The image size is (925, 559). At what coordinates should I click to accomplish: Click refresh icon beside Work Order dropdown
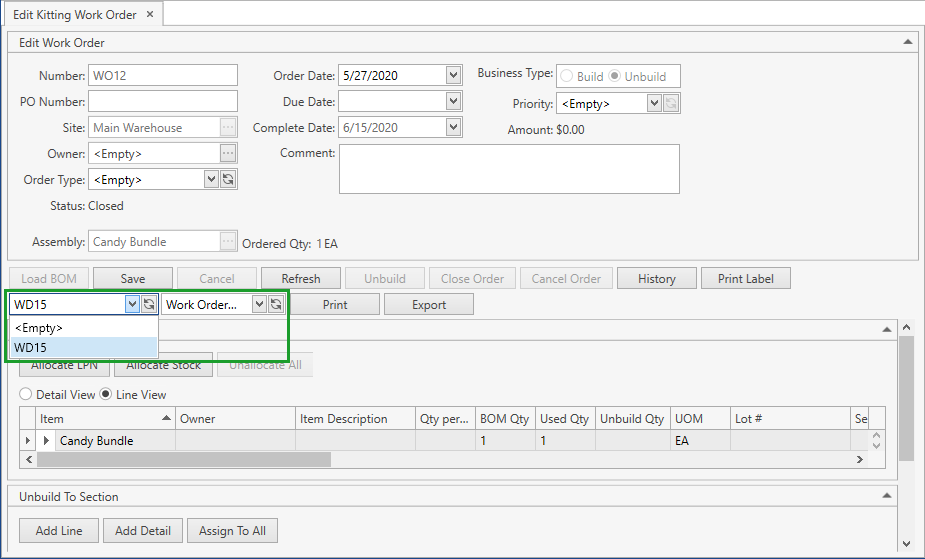click(276, 304)
